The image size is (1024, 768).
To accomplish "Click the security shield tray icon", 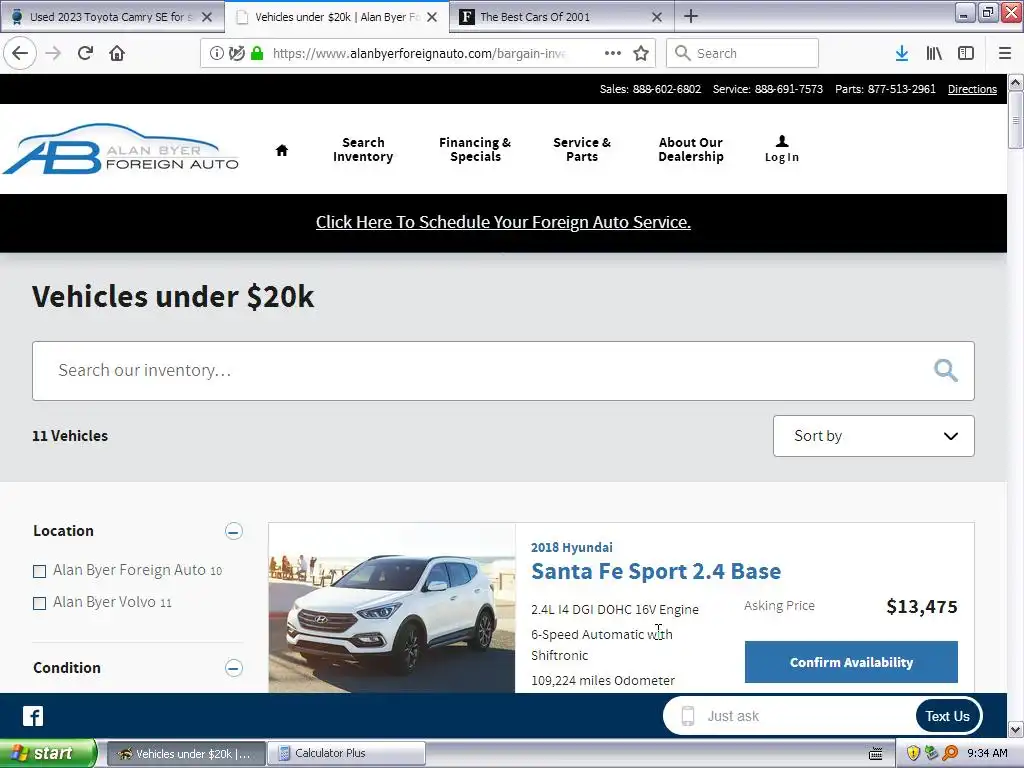I will [x=913, y=753].
